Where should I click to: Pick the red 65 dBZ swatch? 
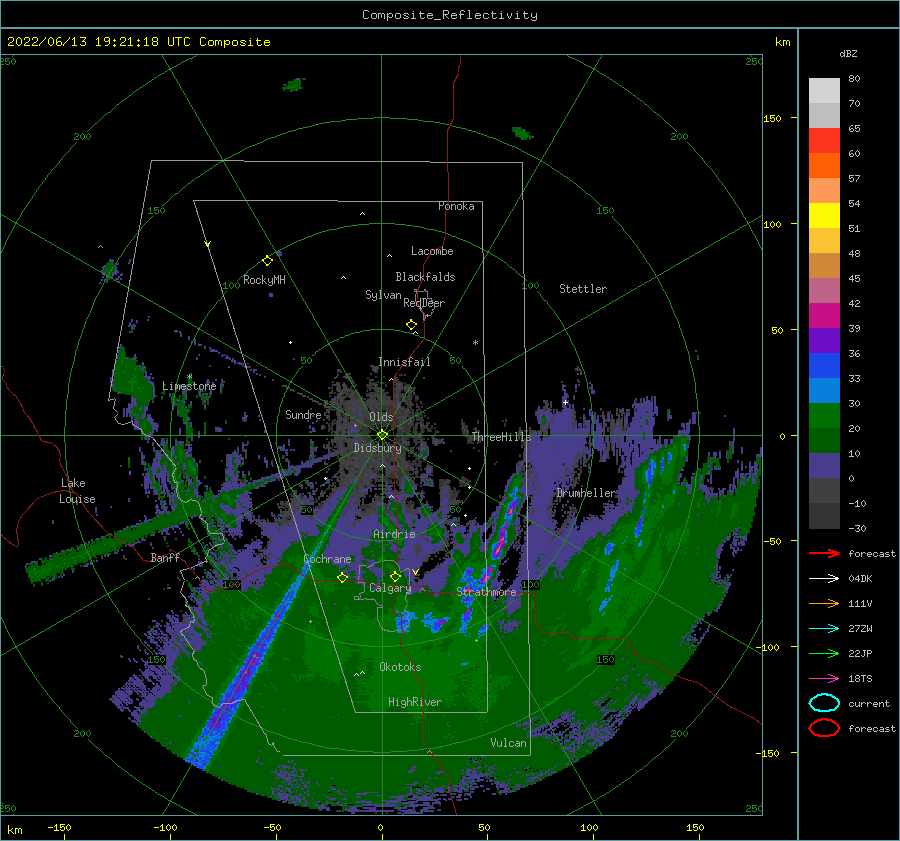[x=824, y=141]
